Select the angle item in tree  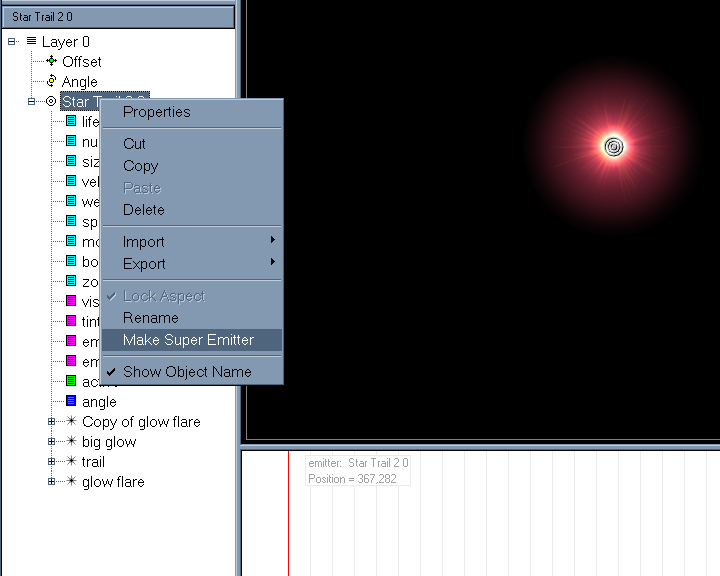coord(99,402)
